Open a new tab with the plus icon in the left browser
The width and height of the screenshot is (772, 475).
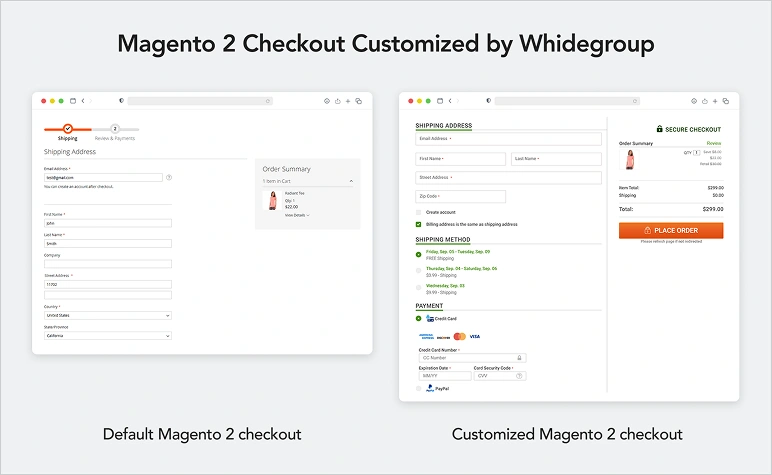(348, 101)
